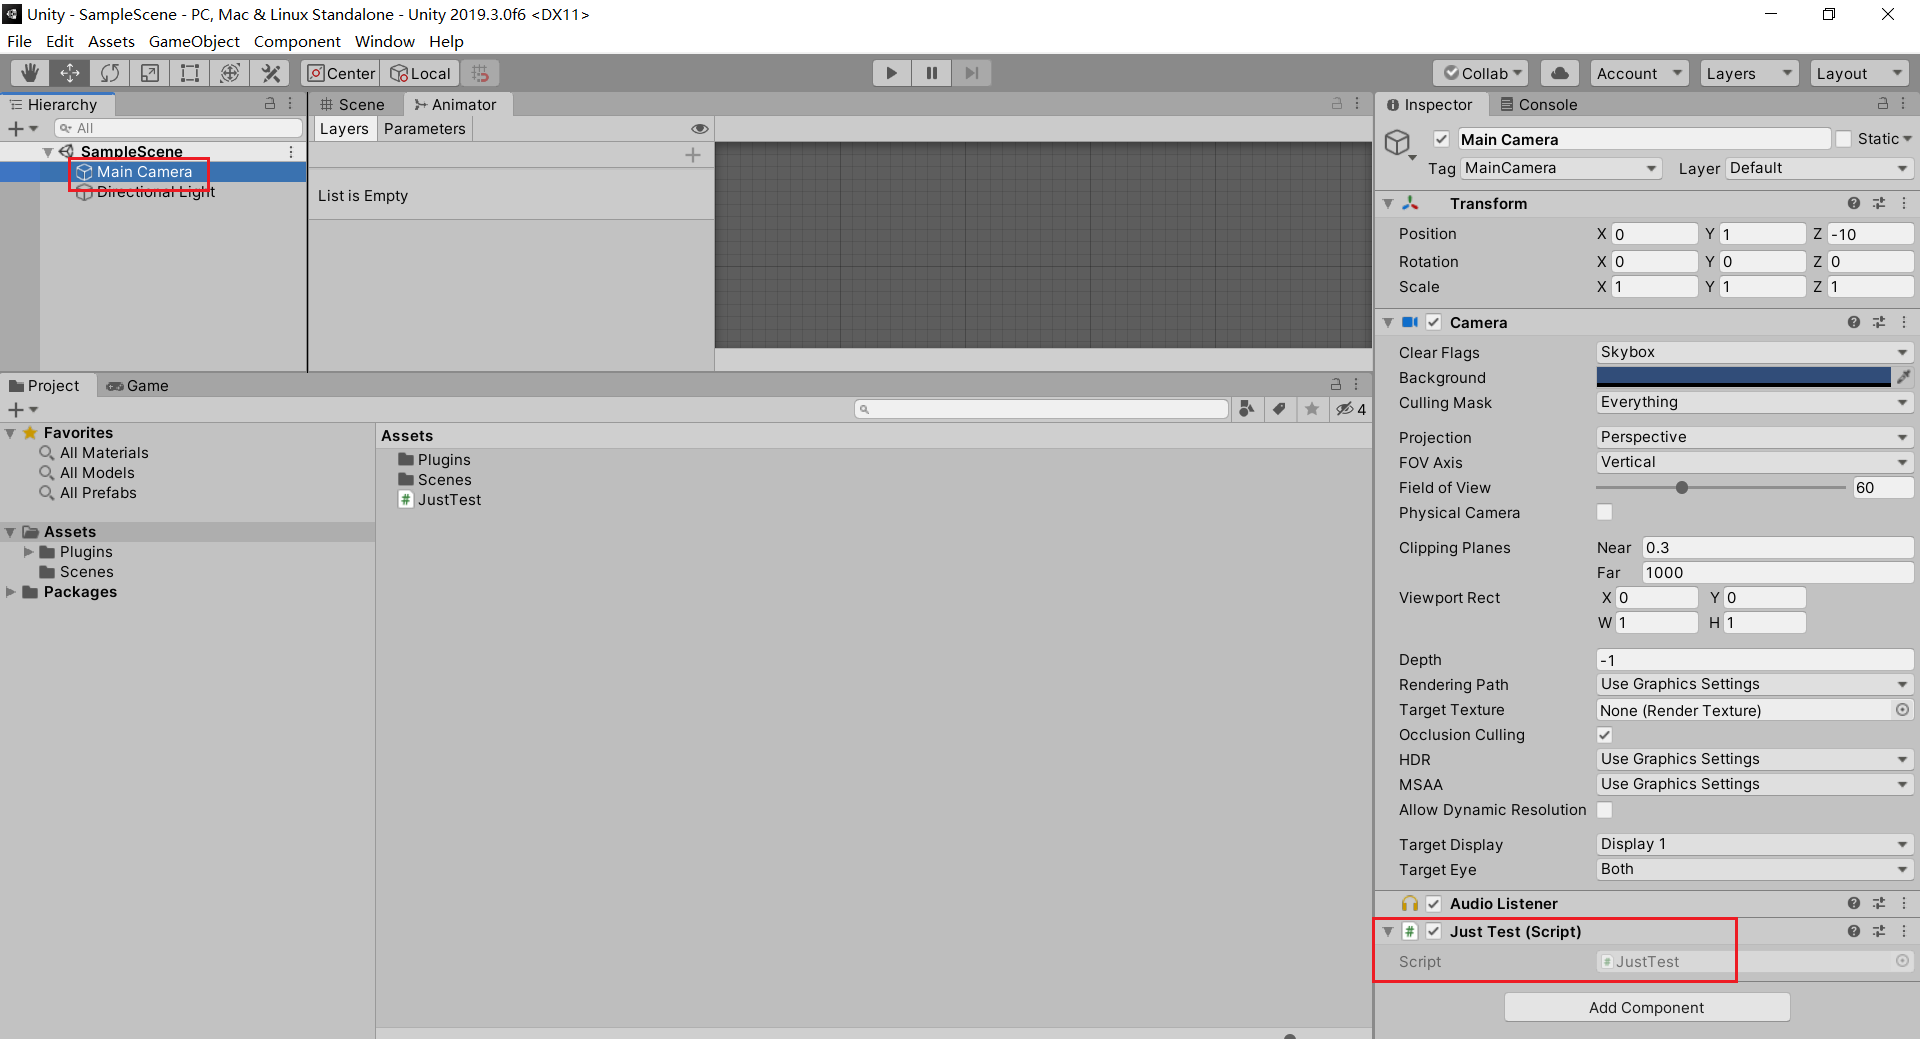Open Camera component preset selector
Viewport: 1920px width, 1039px height.
[x=1879, y=322]
